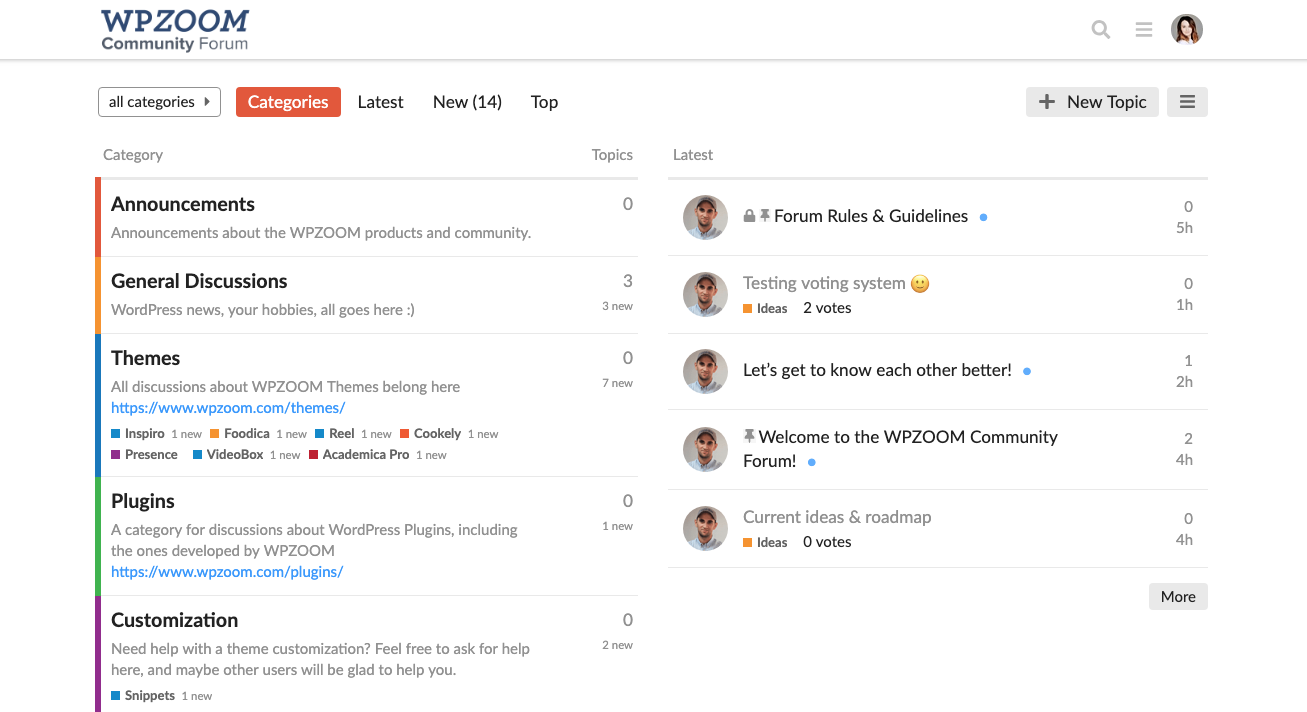The image size is (1307, 712).
Task: Open the header hamburger menu icon
Action: click(x=1144, y=30)
